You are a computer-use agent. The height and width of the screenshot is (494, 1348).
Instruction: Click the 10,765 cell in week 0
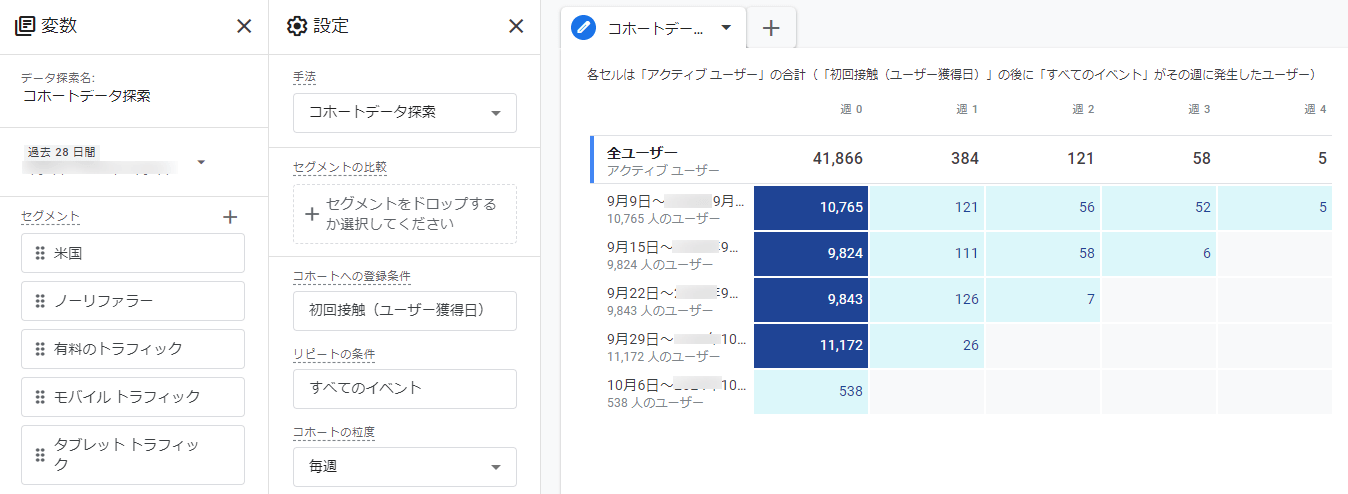click(x=811, y=207)
